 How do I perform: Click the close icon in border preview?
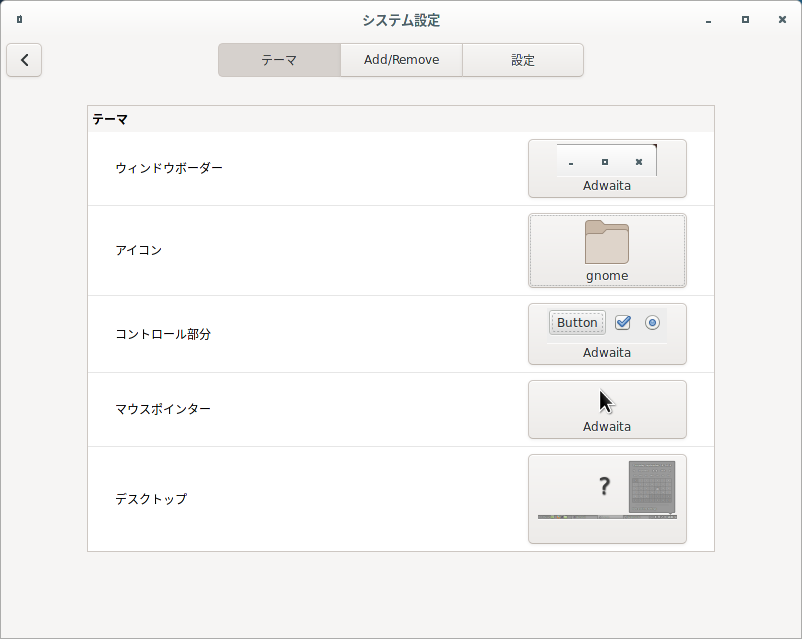[x=639, y=162]
